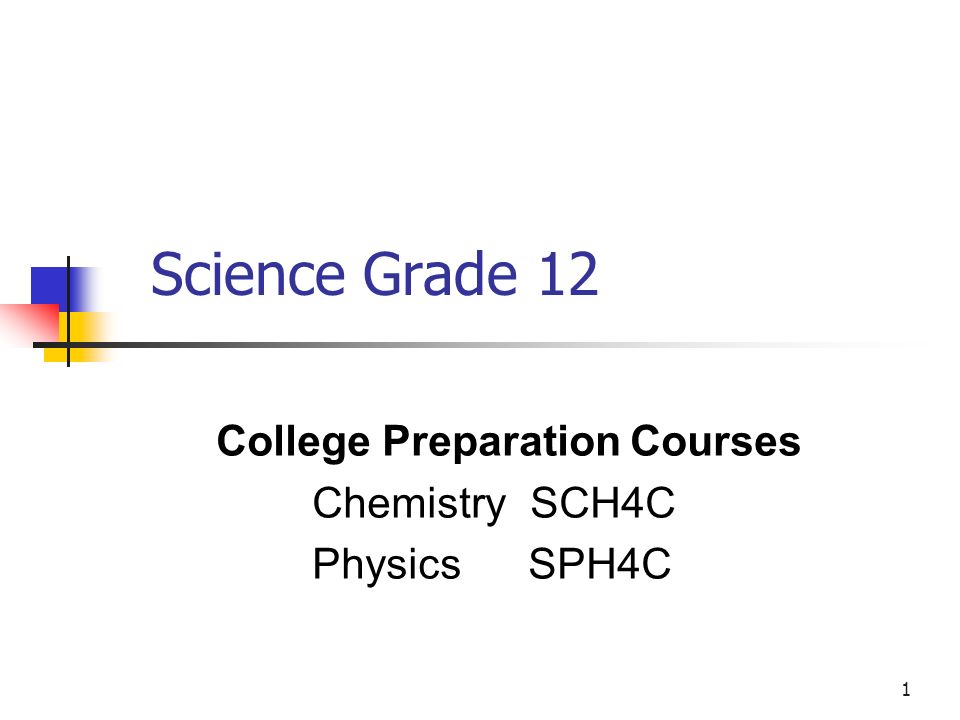Image resolution: width=960 pixels, height=720 pixels.
Task: Select the course code SPH4C
Action: [600, 564]
